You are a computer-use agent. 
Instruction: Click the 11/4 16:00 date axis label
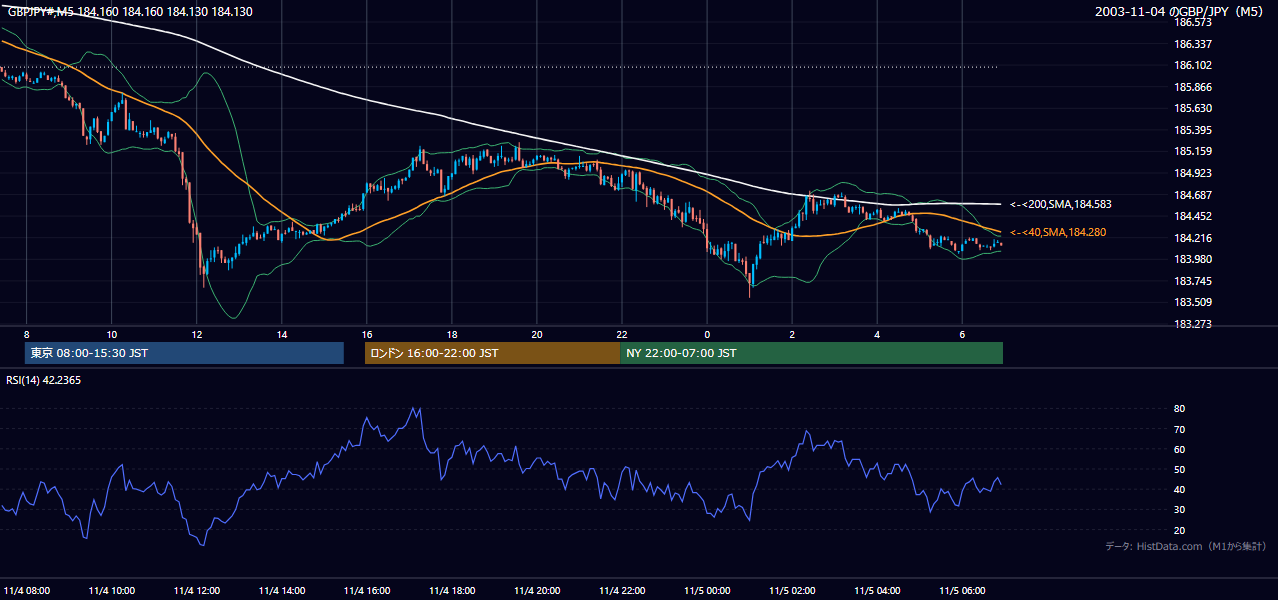(367, 590)
